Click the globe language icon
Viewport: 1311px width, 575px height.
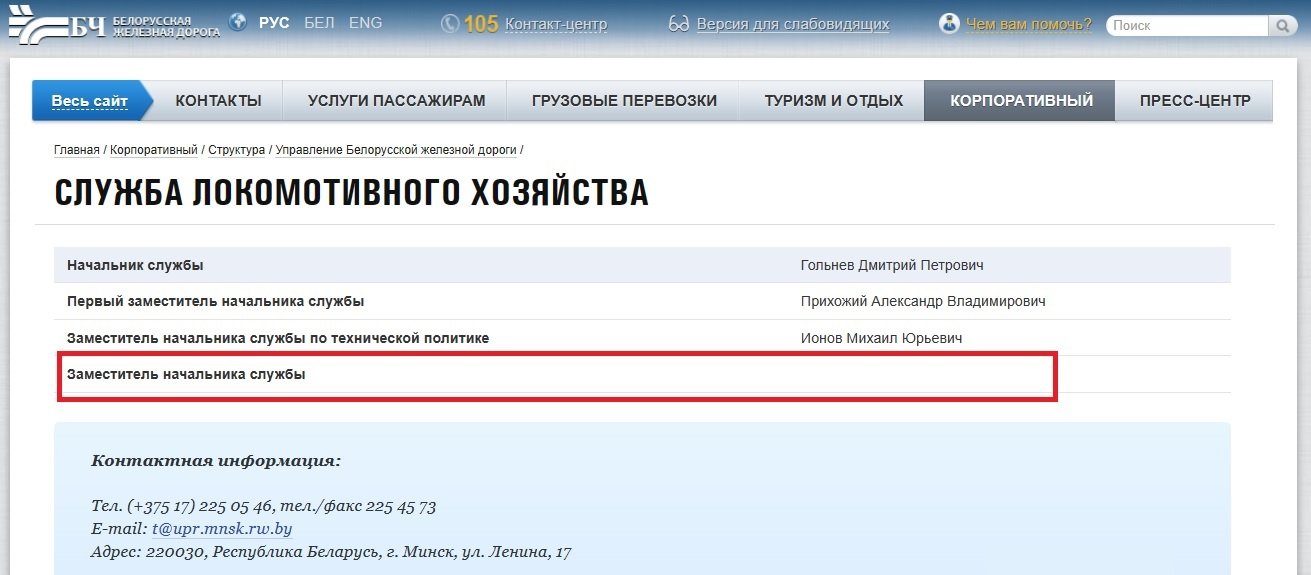tap(237, 22)
